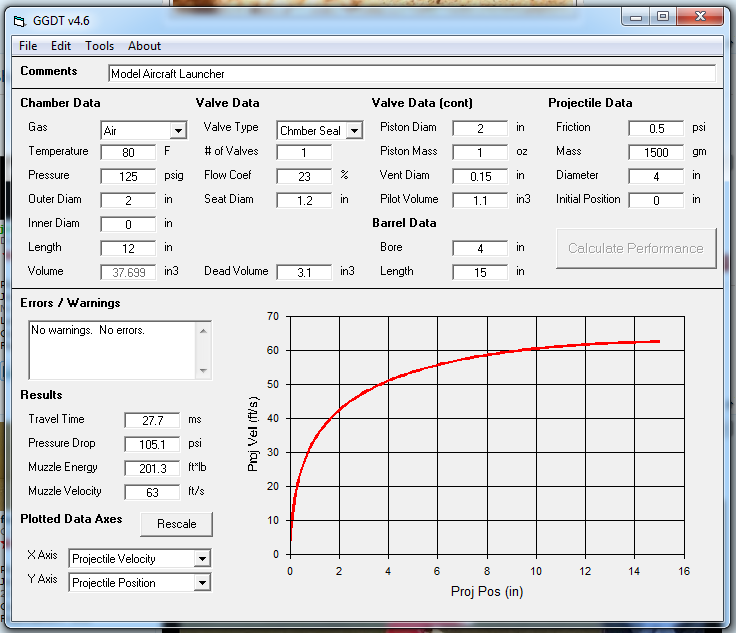Open the Y Axis Projectile Position dropdown
Image resolution: width=736 pixels, height=633 pixels.
202,583
